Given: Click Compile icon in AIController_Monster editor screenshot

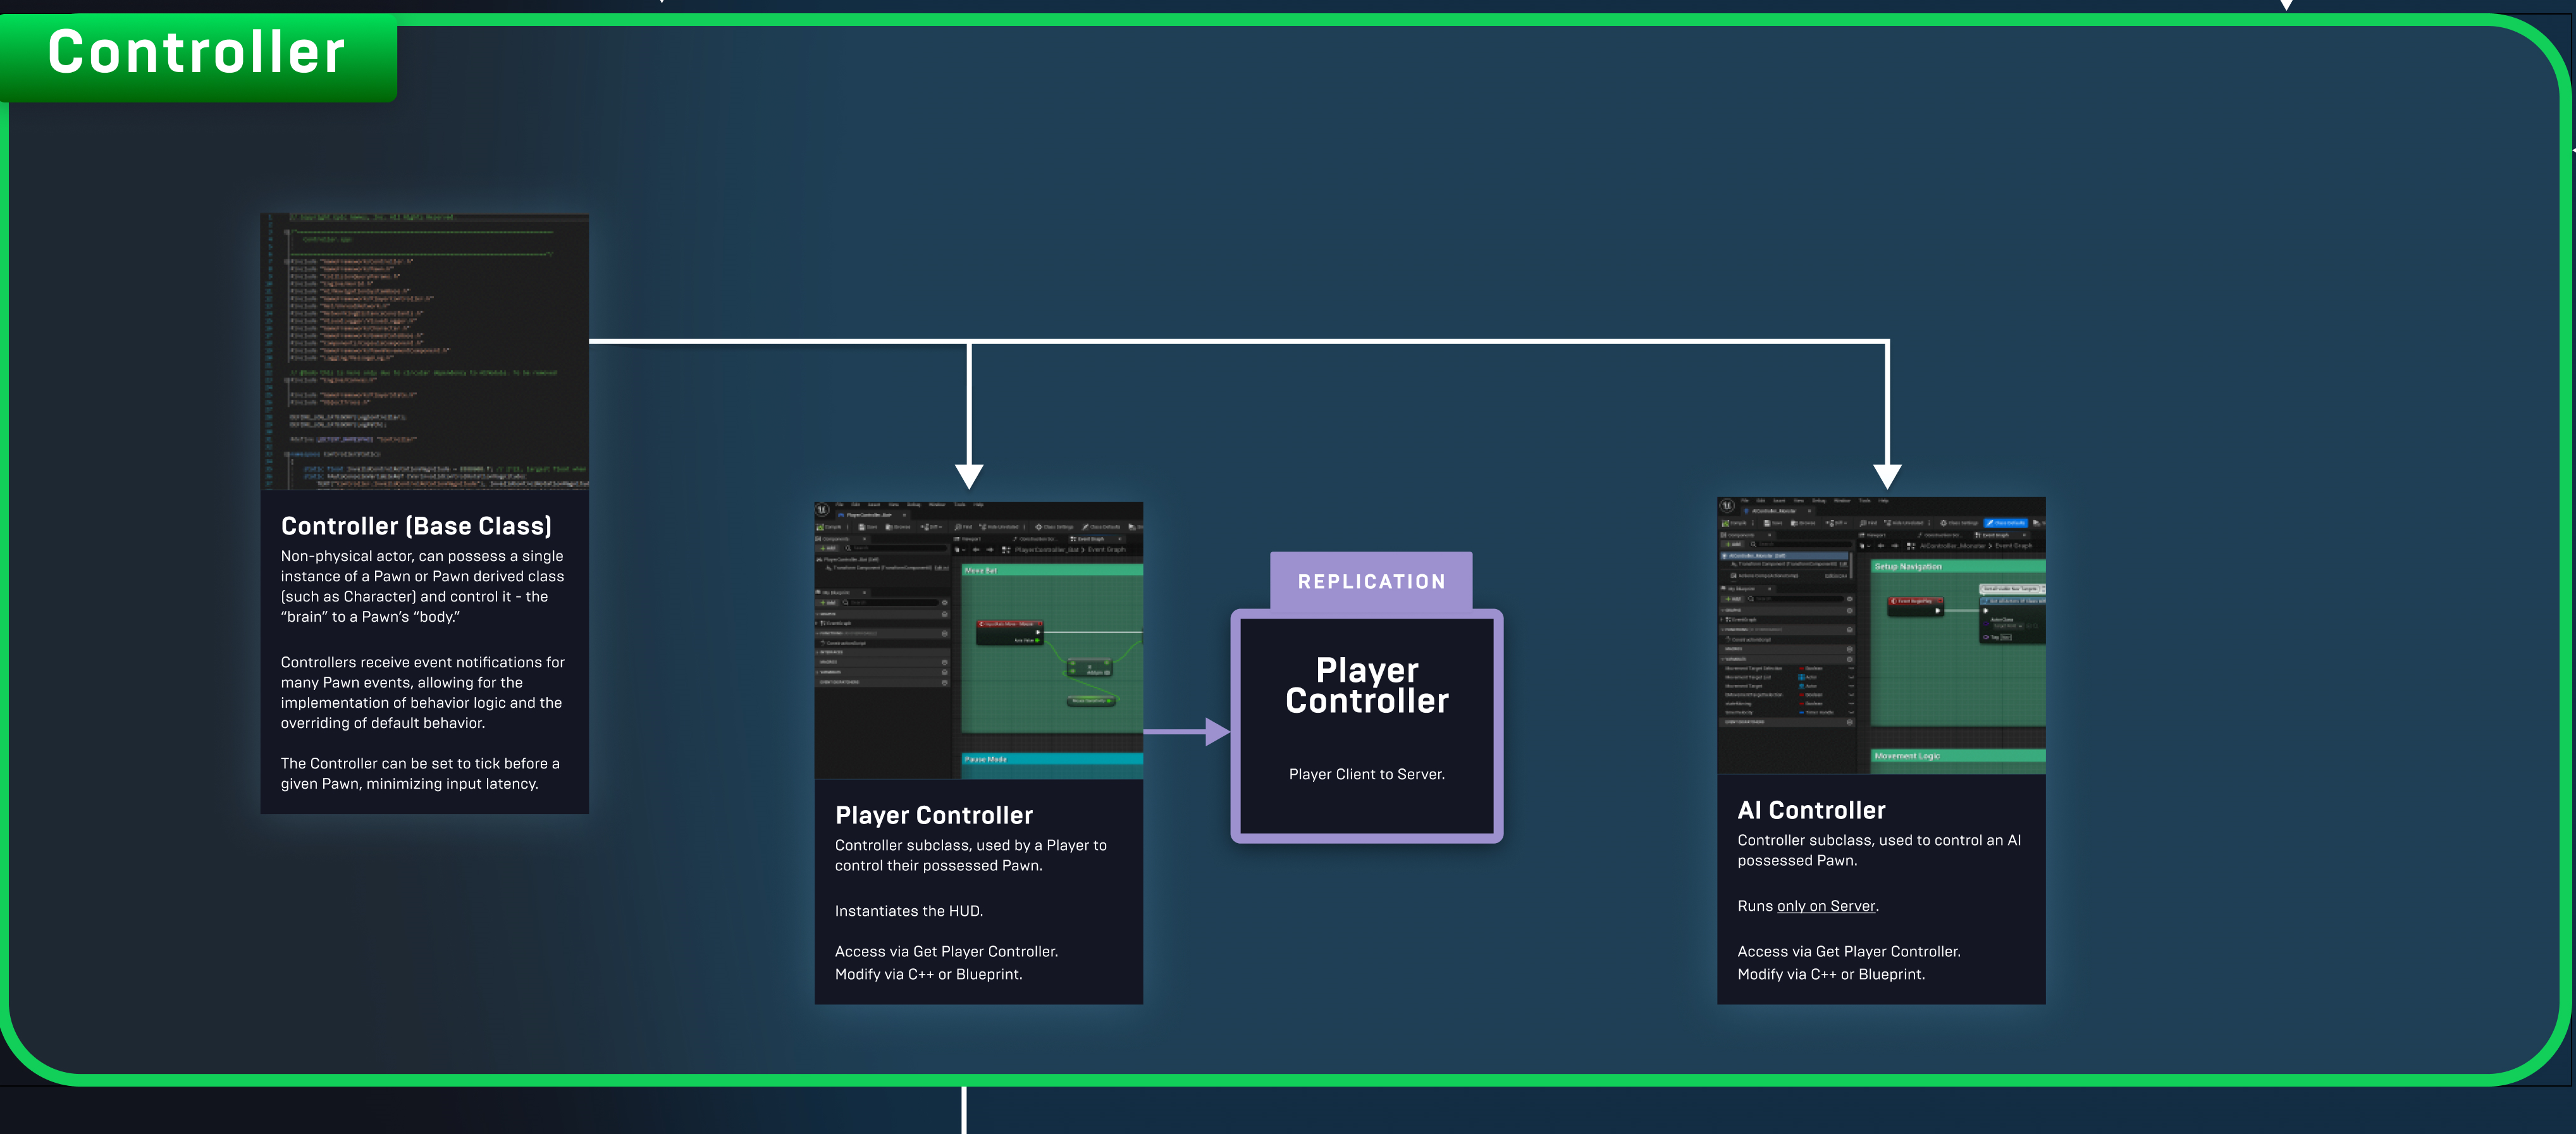Looking at the screenshot, I should (1726, 523).
